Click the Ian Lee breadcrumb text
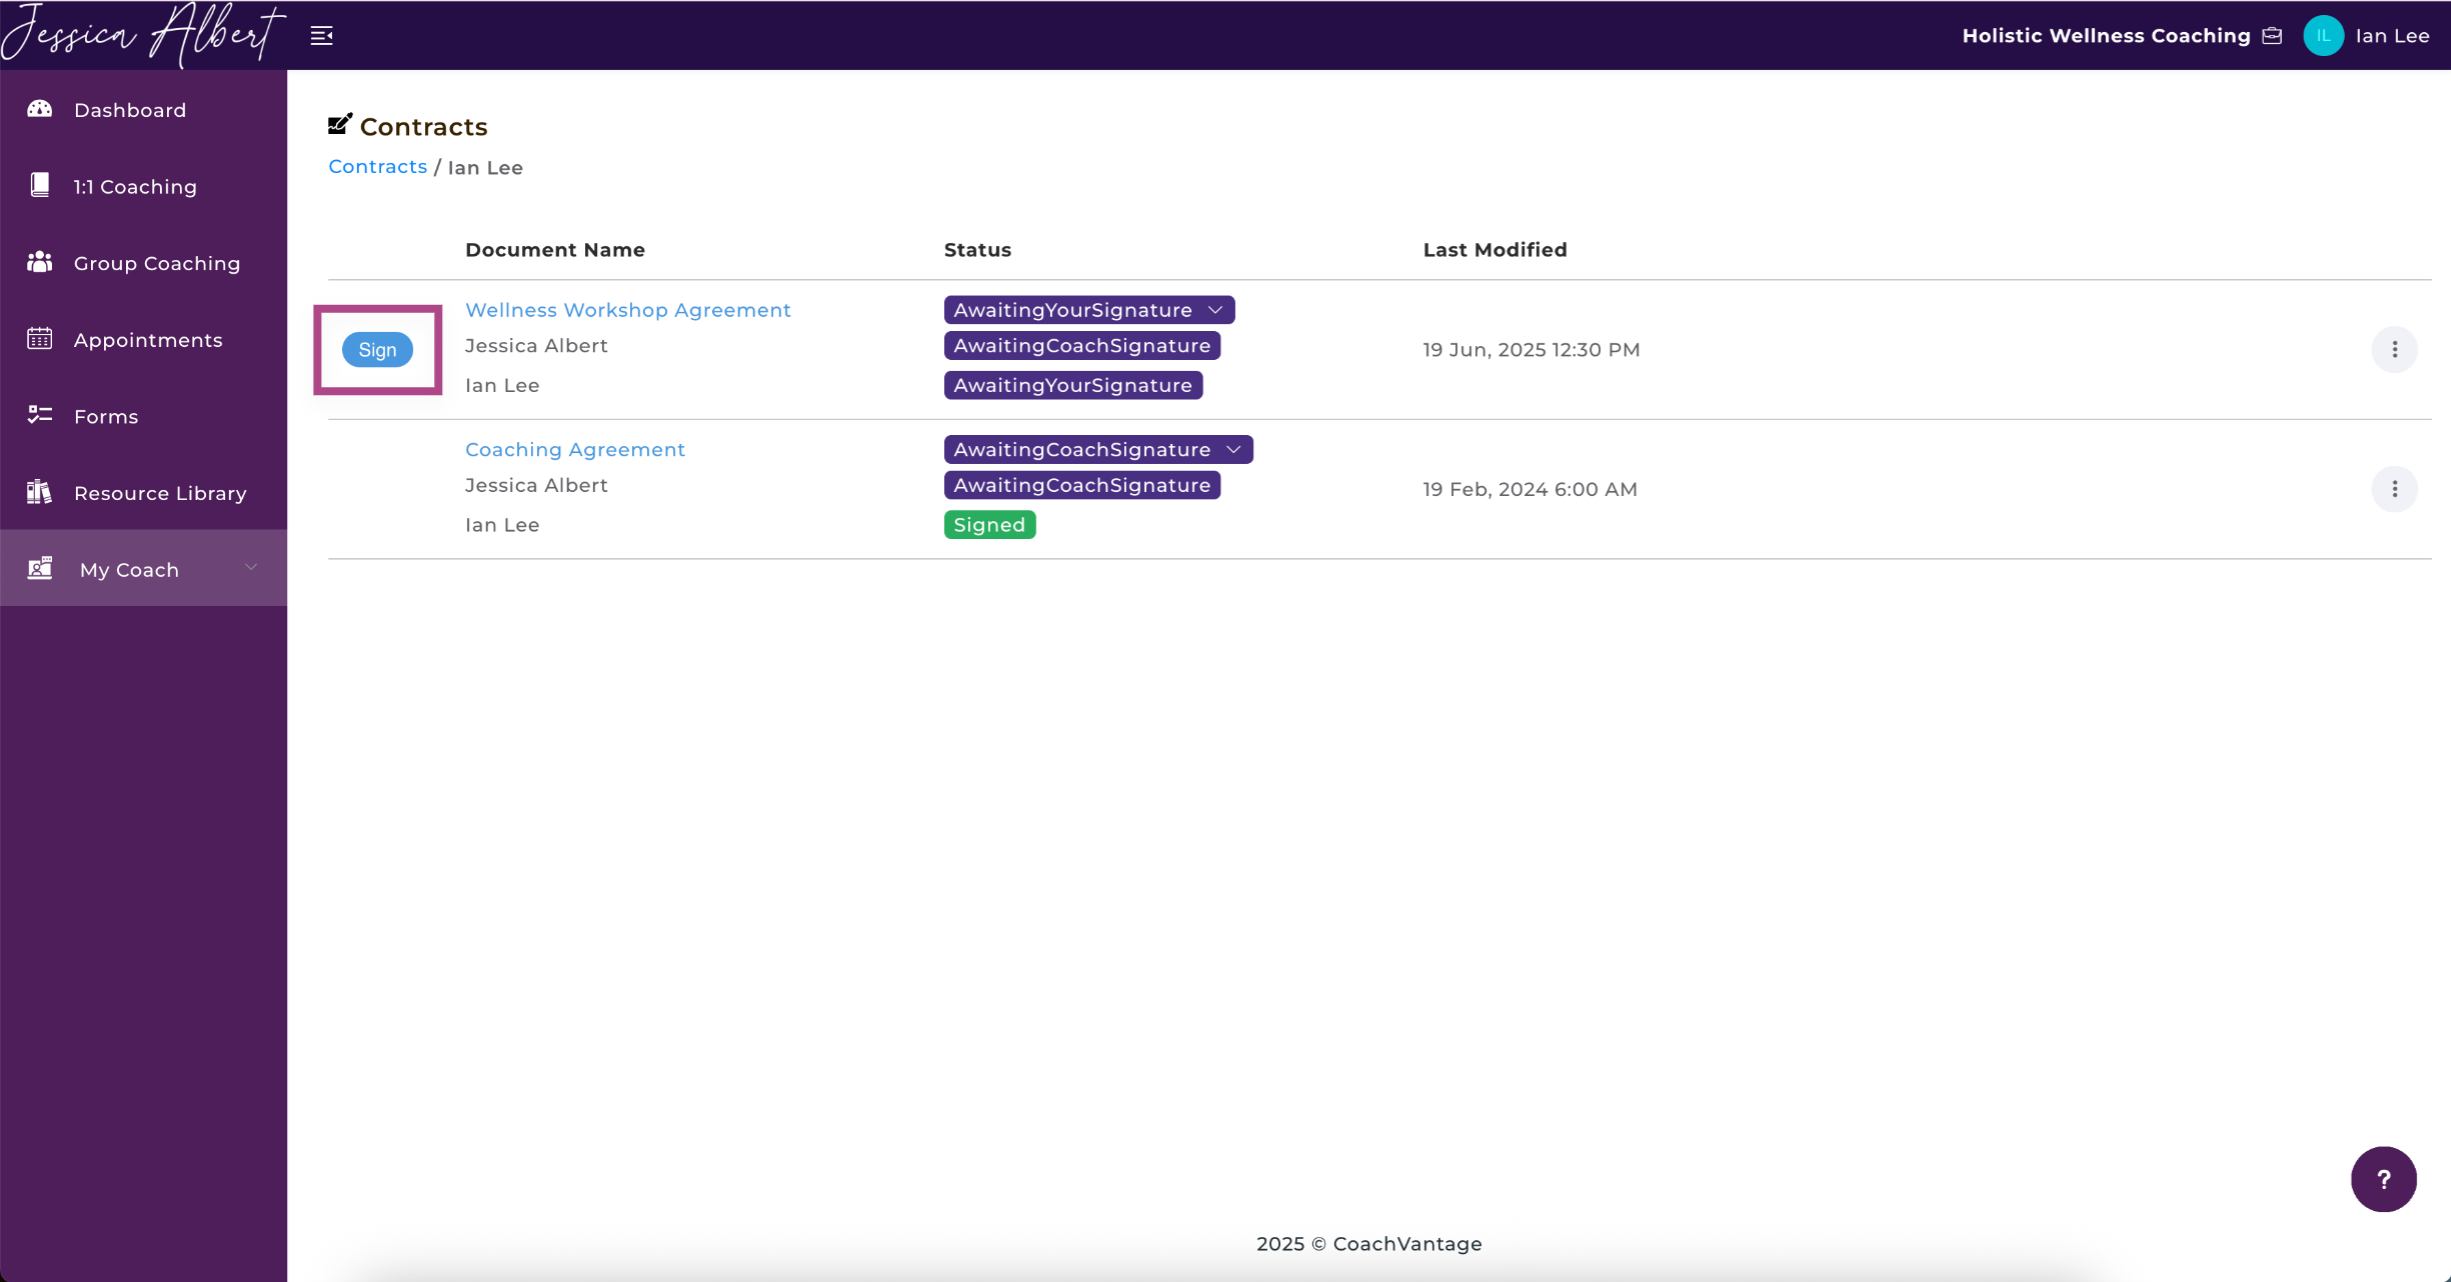Screen dimensions: 2451x1282 coord(485,168)
